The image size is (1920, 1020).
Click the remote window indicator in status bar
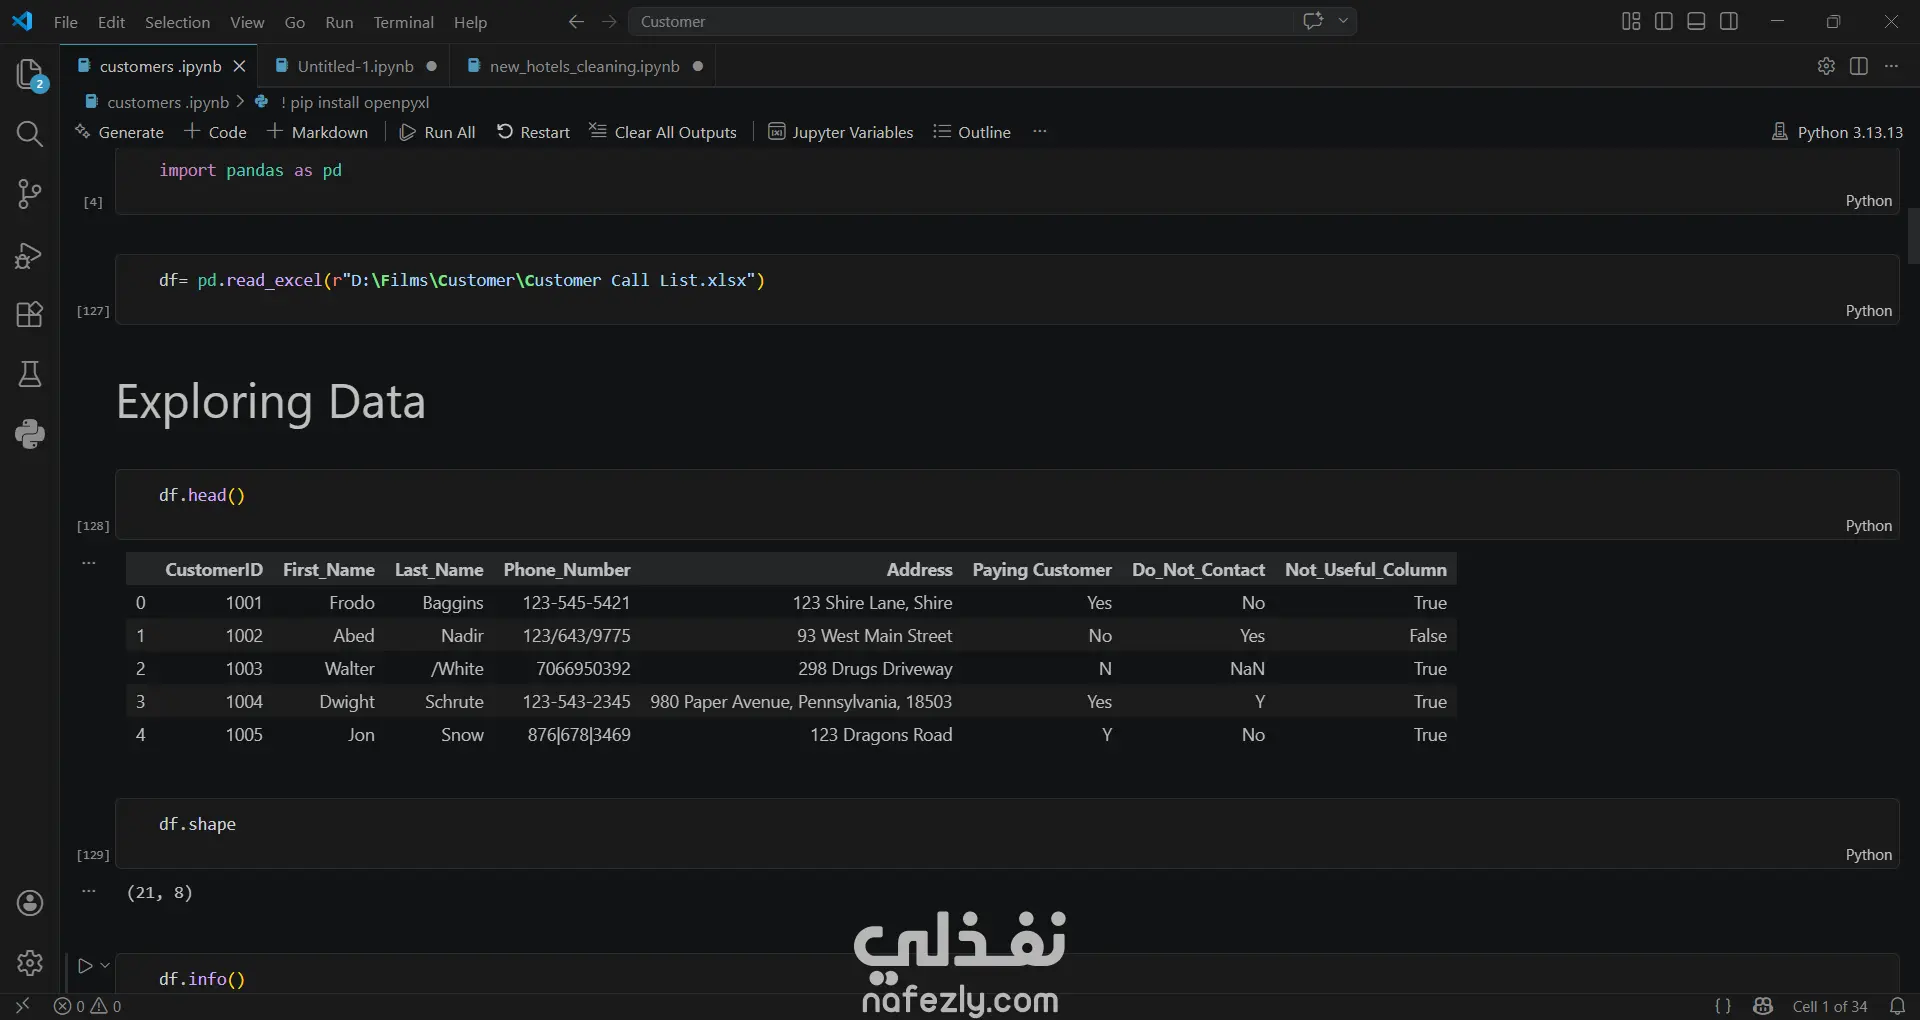click(22, 1006)
